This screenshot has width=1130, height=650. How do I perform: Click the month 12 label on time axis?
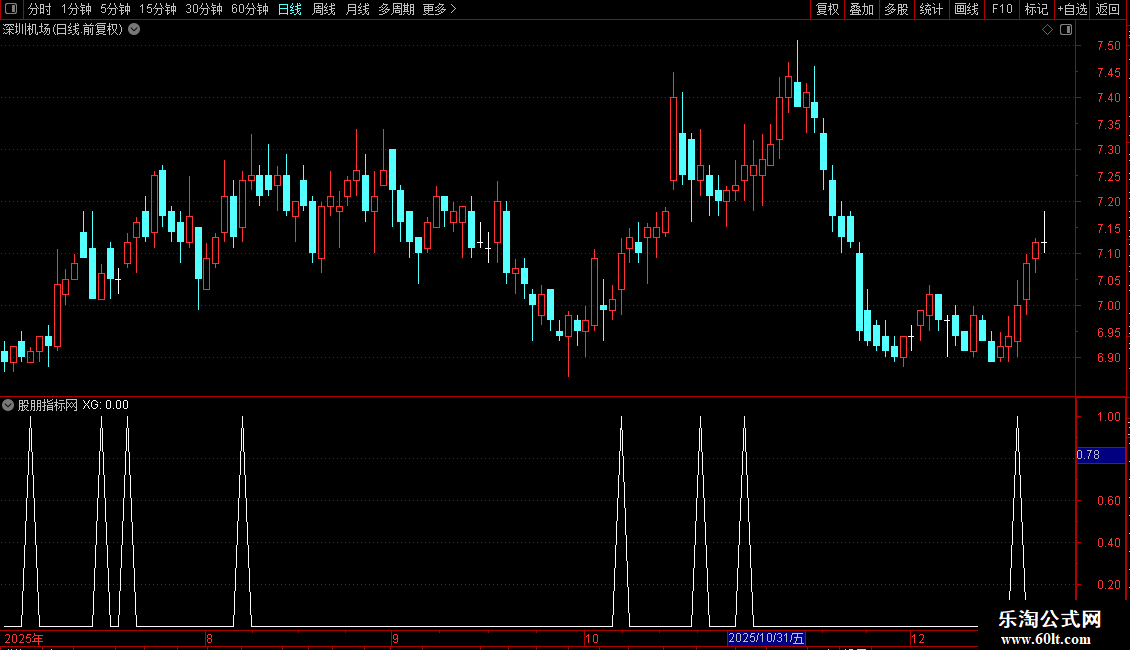tap(917, 638)
